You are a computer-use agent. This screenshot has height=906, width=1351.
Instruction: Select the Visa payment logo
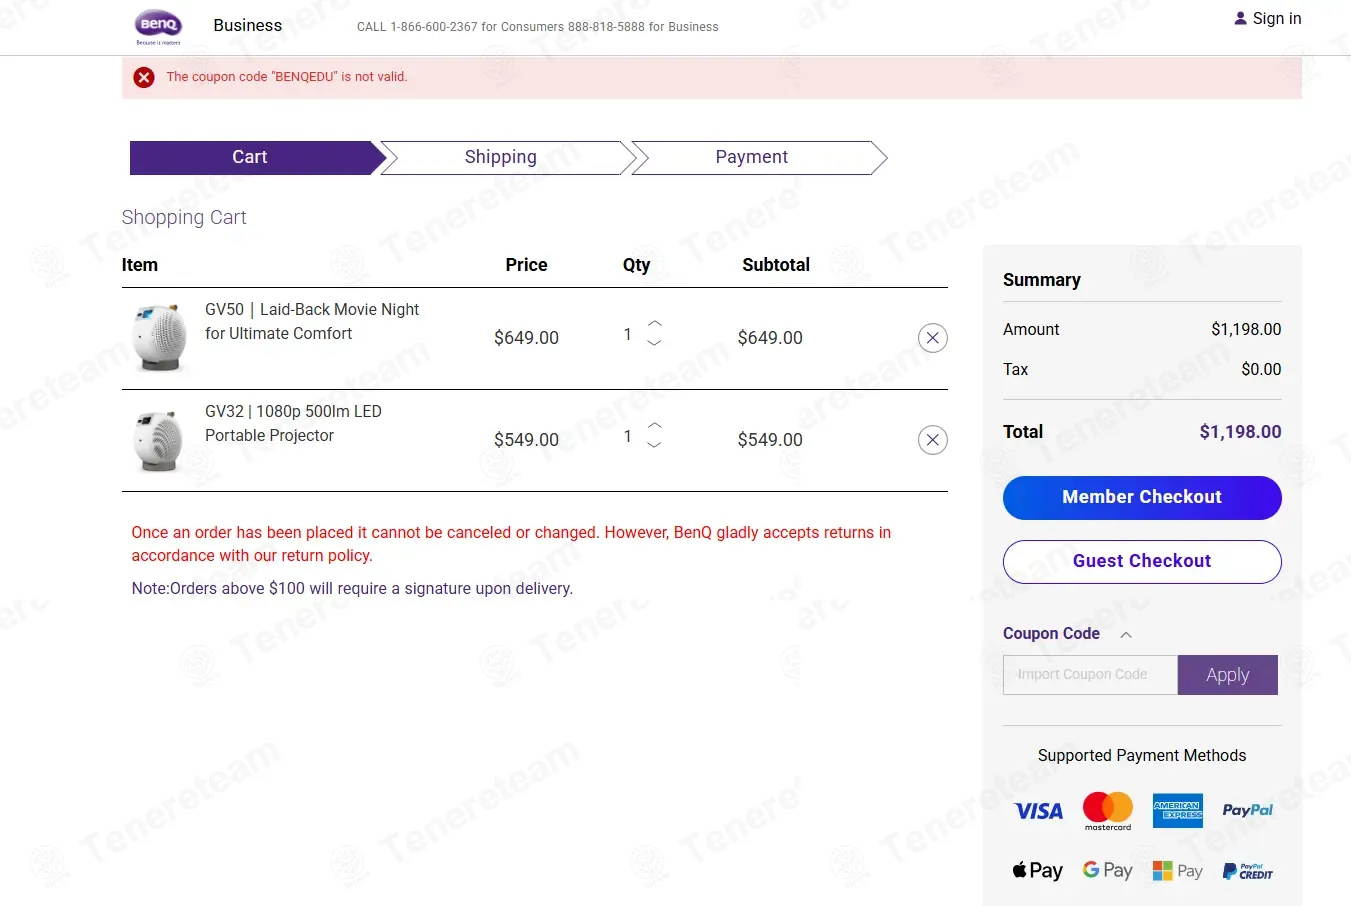[x=1039, y=811]
